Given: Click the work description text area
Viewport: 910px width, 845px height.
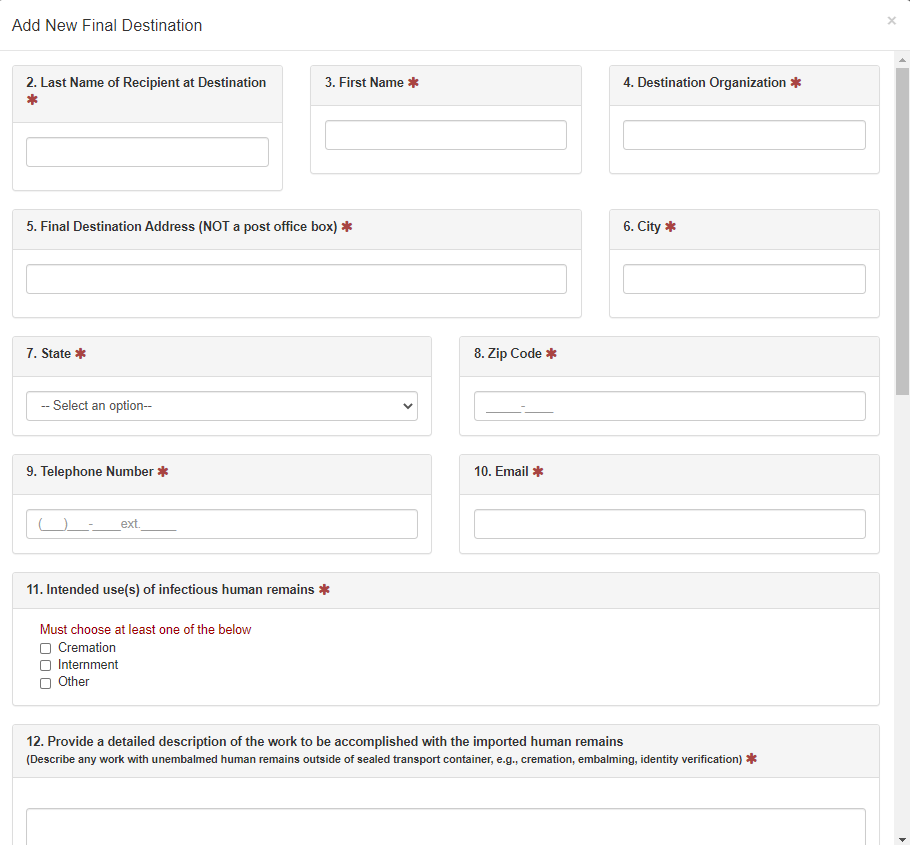Looking at the screenshot, I should click(445, 826).
